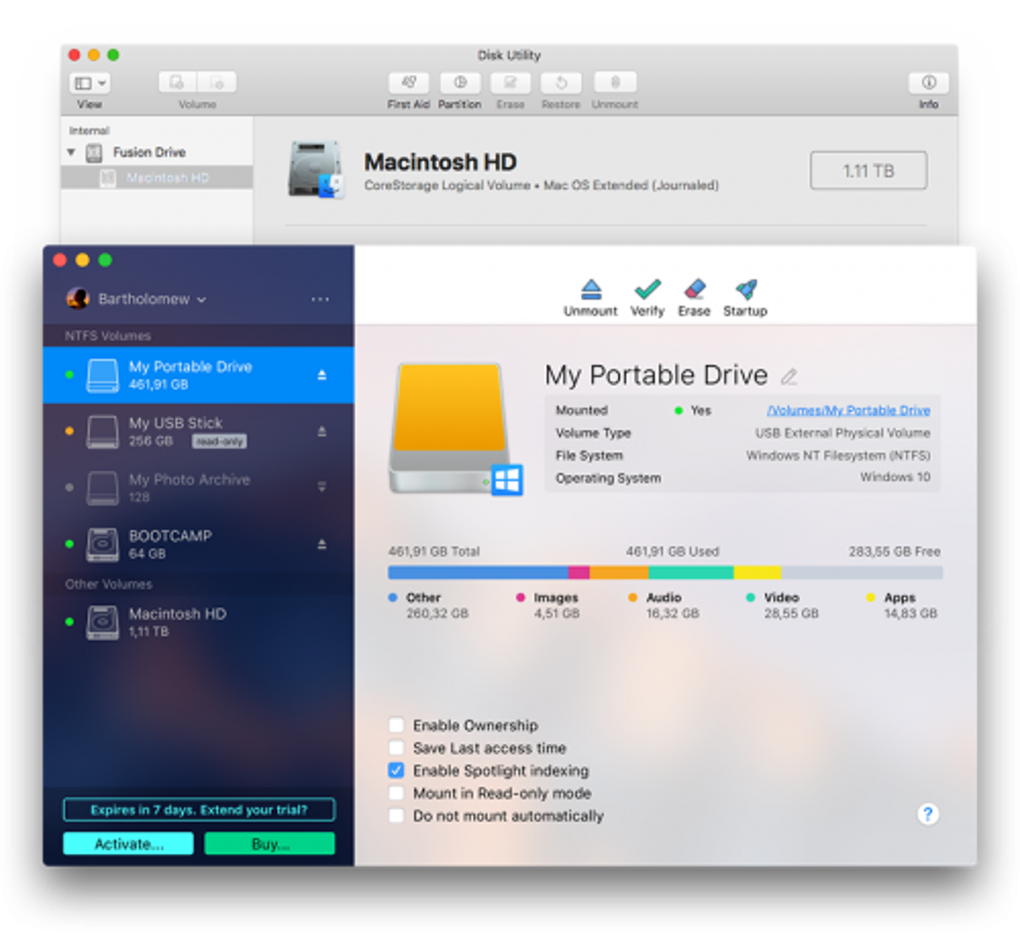Click the help question mark button
The height and width of the screenshot is (942, 1020).
point(928,814)
